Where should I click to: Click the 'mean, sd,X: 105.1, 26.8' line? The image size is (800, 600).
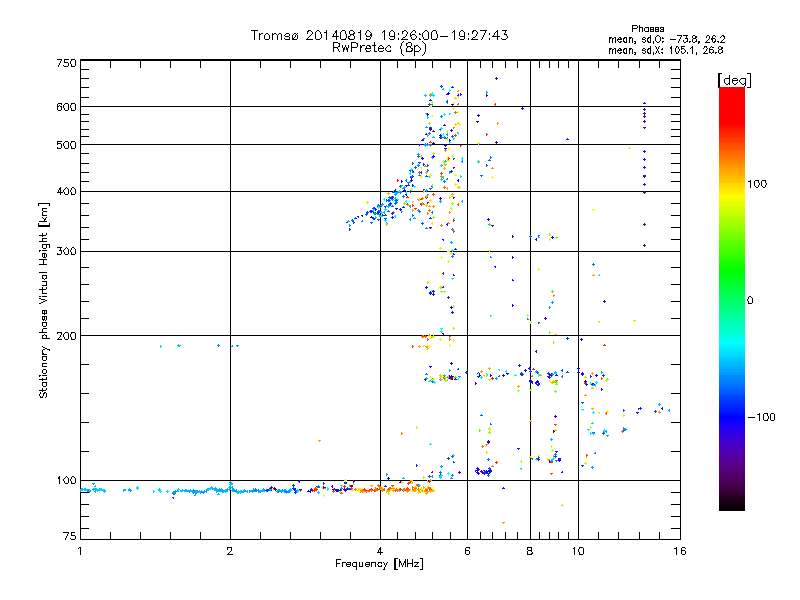tap(665, 50)
